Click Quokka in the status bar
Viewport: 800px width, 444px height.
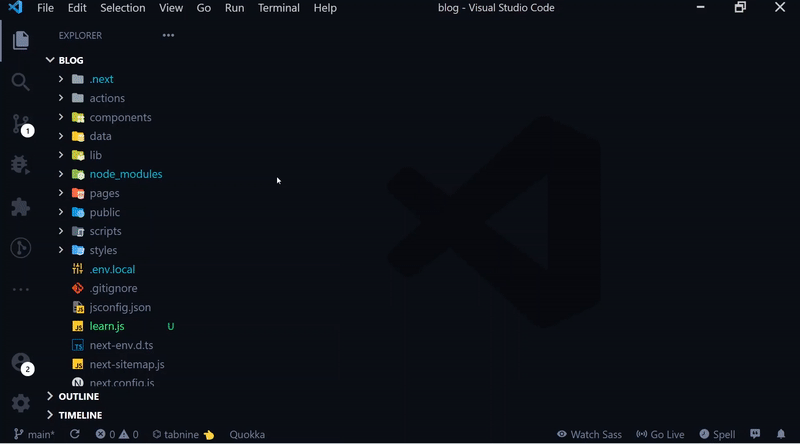[x=247, y=434]
